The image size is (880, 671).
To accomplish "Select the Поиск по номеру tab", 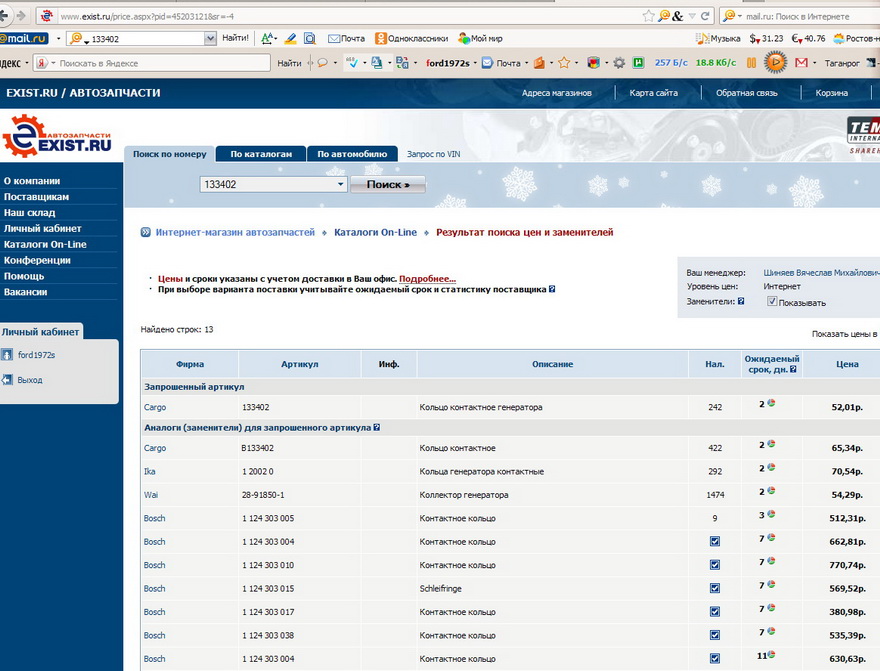I will click(169, 154).
